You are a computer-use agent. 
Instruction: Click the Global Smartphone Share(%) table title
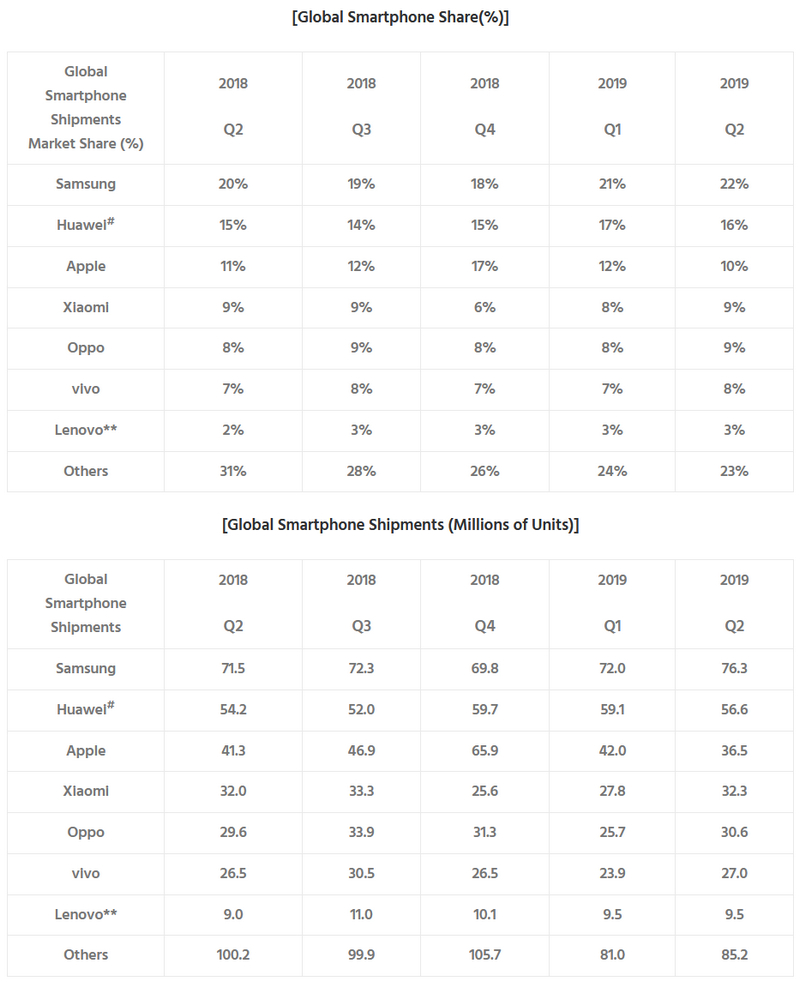[400, 17]
